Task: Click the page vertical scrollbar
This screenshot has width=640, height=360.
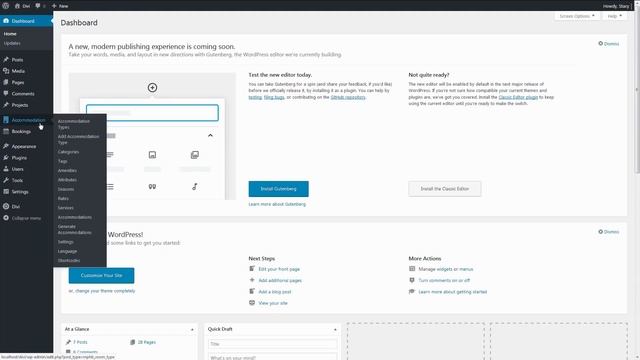Action: (x=637, y=92)
